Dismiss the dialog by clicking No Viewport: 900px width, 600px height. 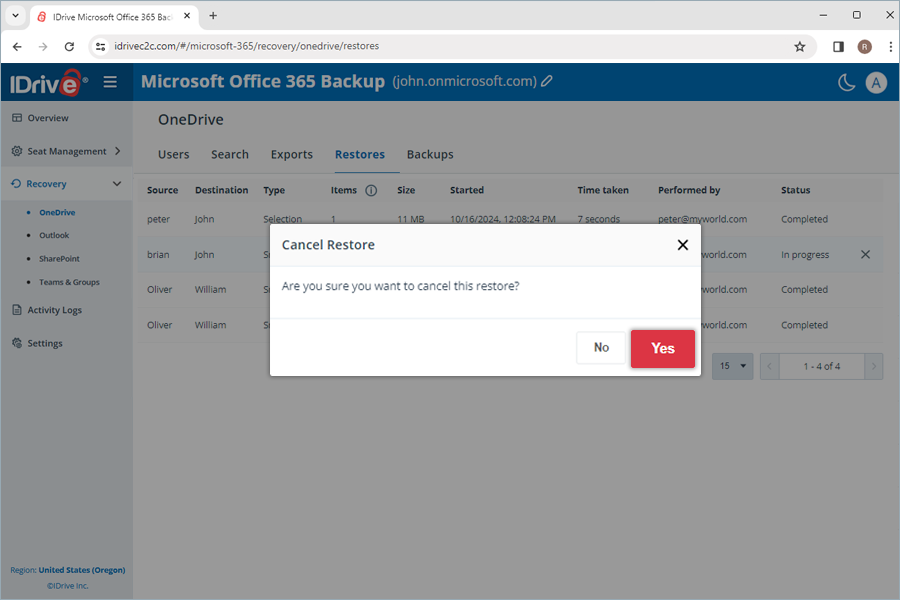click(x=601, y=348)
